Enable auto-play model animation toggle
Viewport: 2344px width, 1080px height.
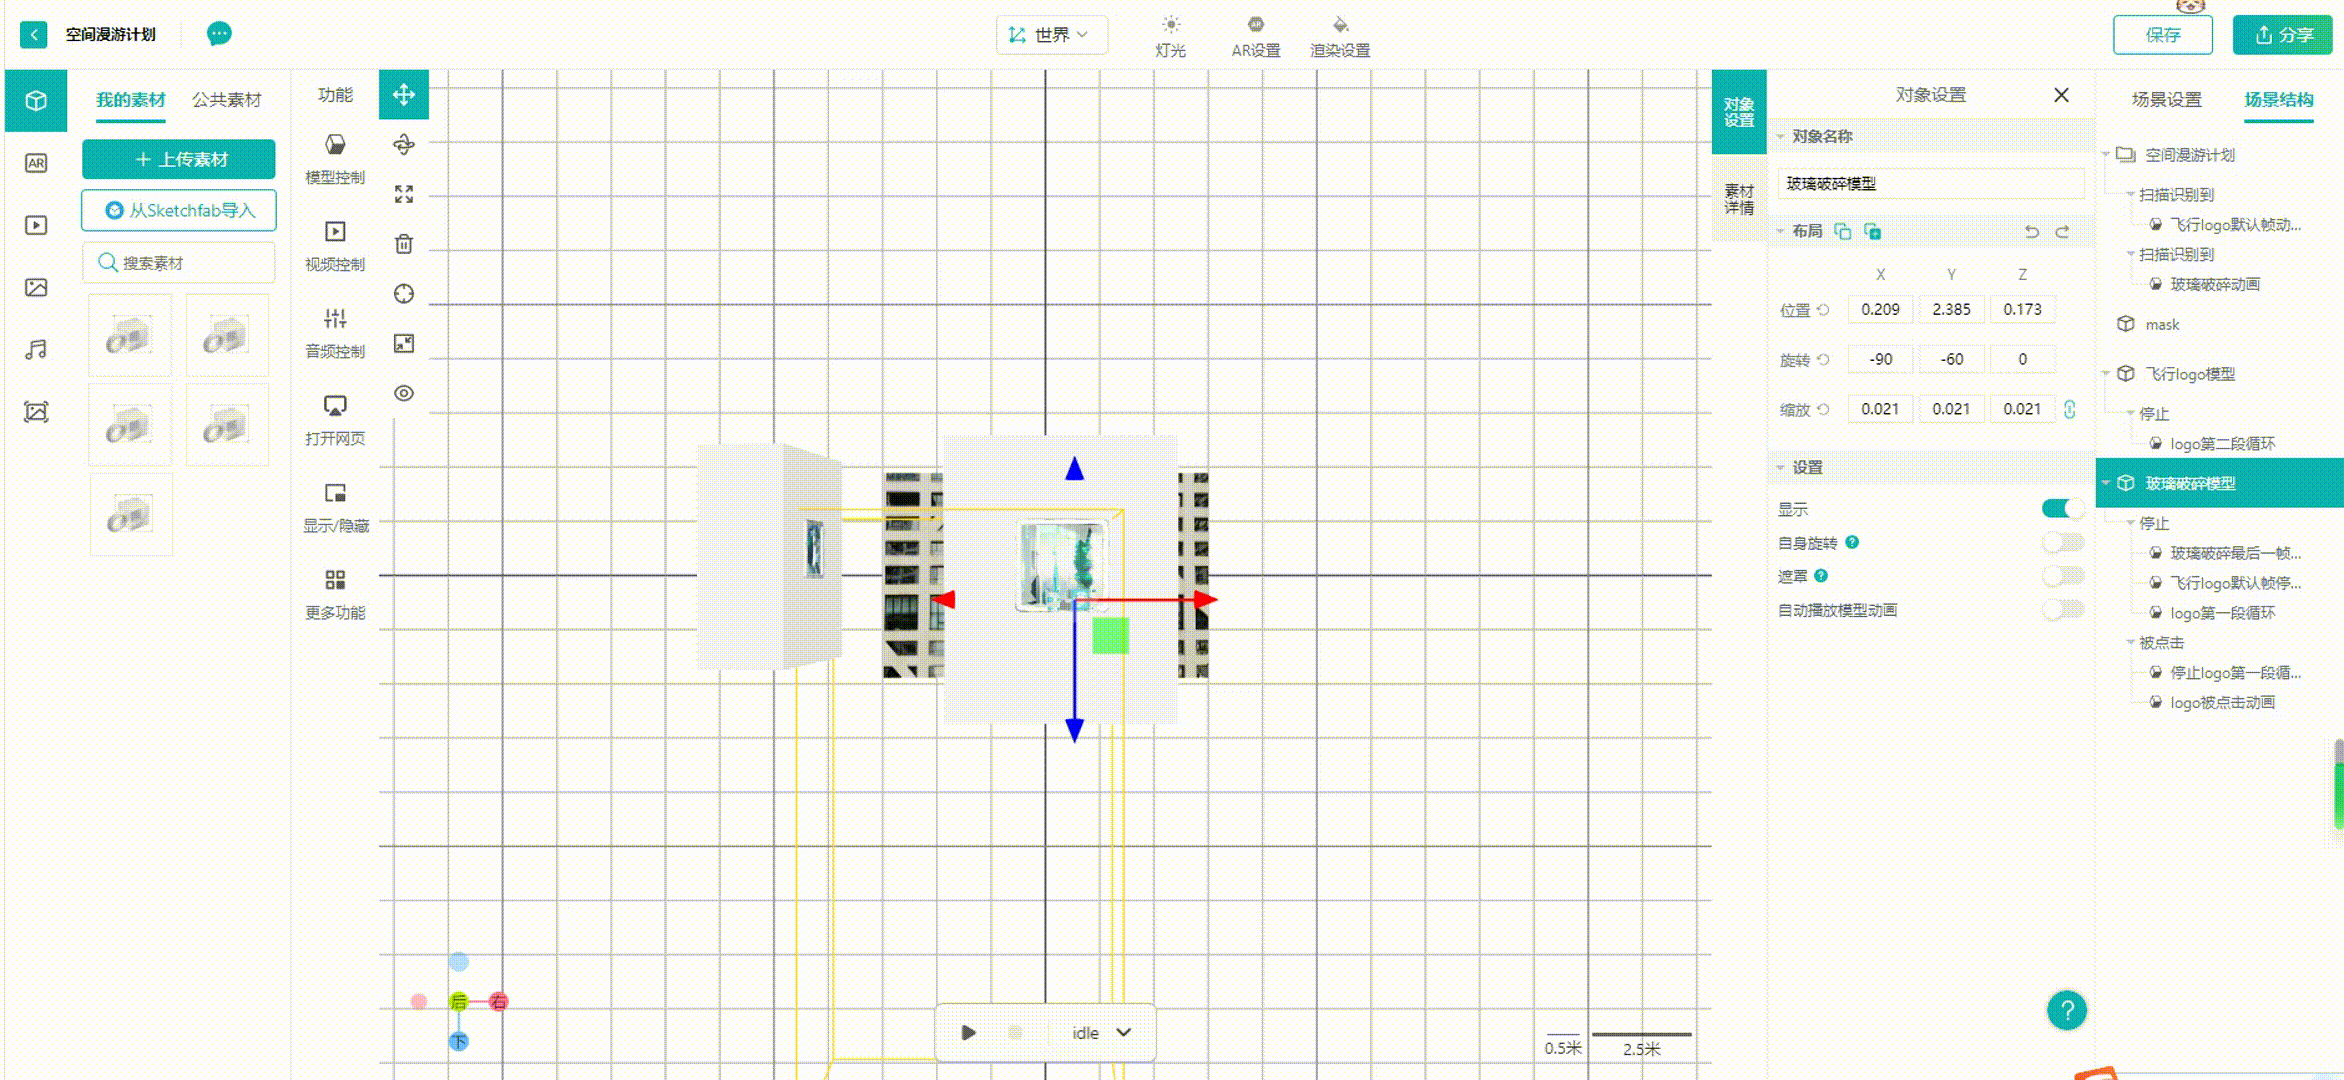(x=2062, y=610)
